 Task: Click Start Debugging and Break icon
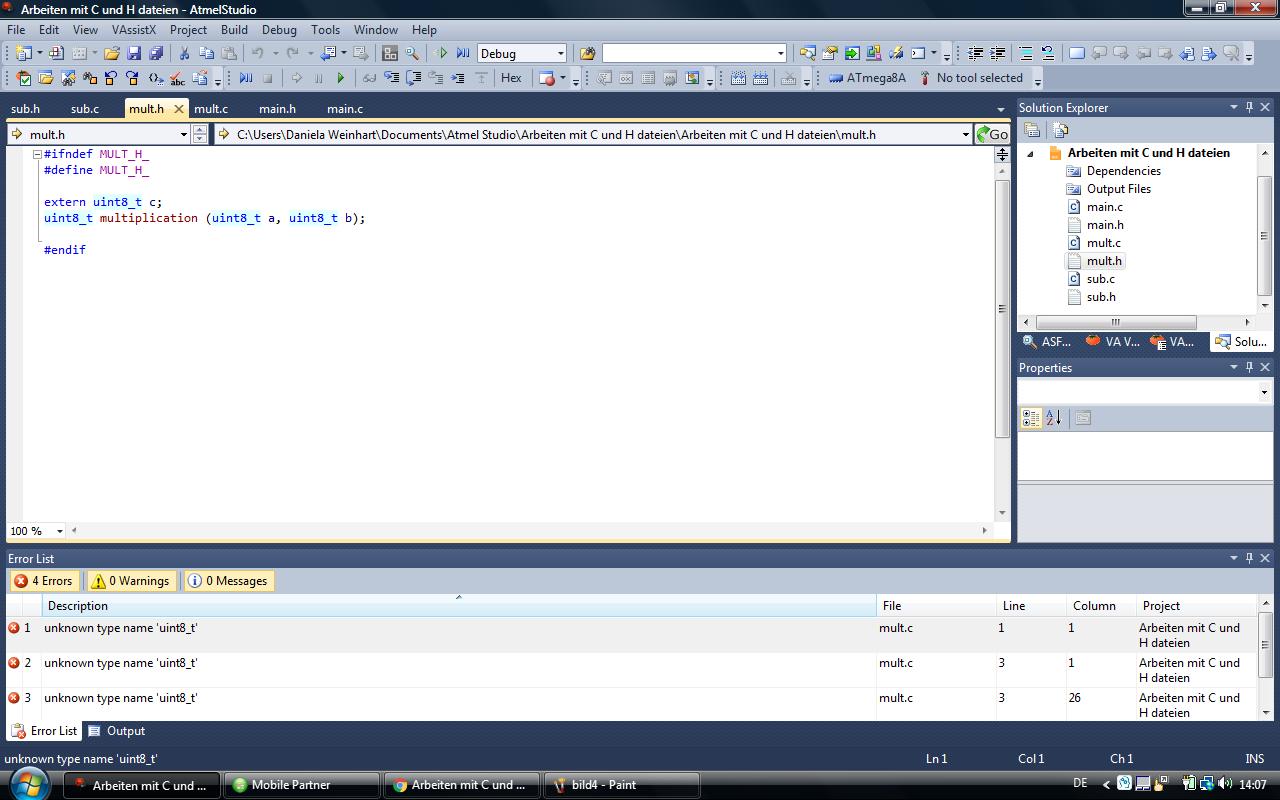click(x=463, y=53)
